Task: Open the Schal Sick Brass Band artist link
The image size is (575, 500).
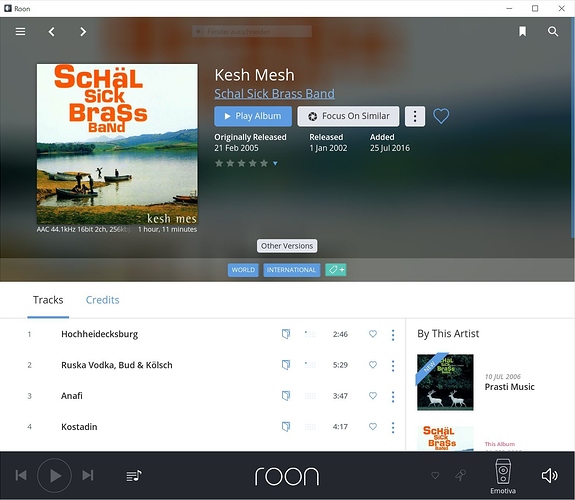Action: pos(274,94)
